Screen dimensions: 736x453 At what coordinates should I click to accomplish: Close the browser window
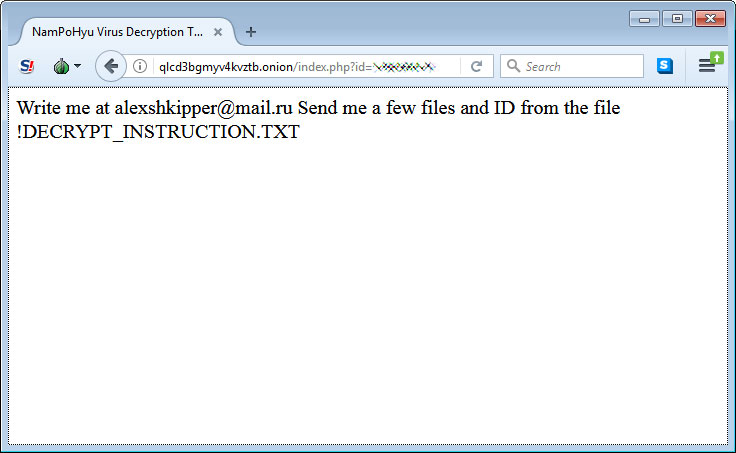(x=710, y=19)
